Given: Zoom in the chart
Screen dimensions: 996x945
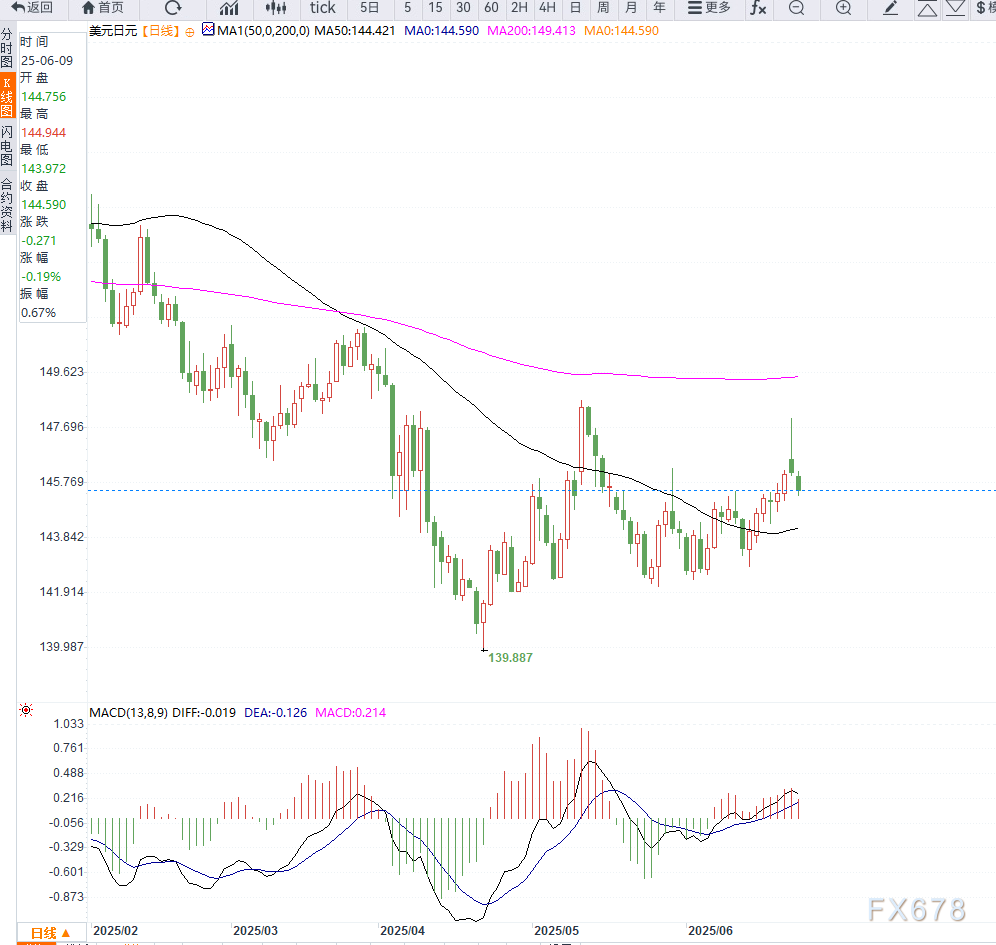Looking at the screenshot, I should 843,8.
